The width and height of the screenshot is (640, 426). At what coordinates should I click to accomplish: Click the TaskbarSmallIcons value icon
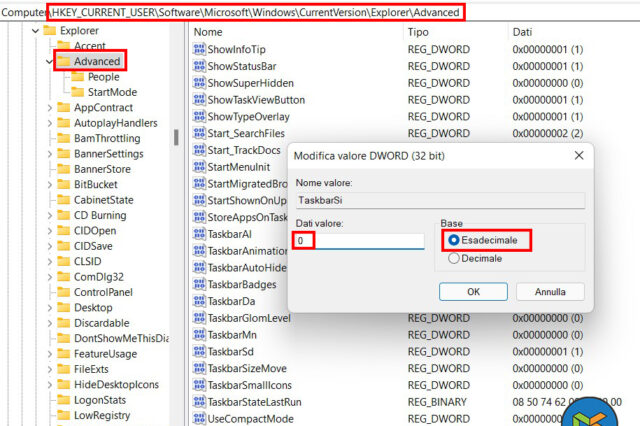[x=199, y=385]
